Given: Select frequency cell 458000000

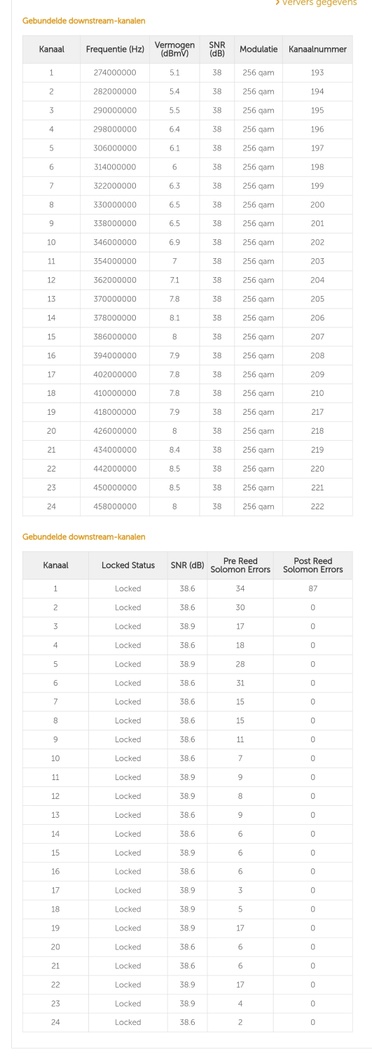Looking at the screenshot, I should coord(115,506).
